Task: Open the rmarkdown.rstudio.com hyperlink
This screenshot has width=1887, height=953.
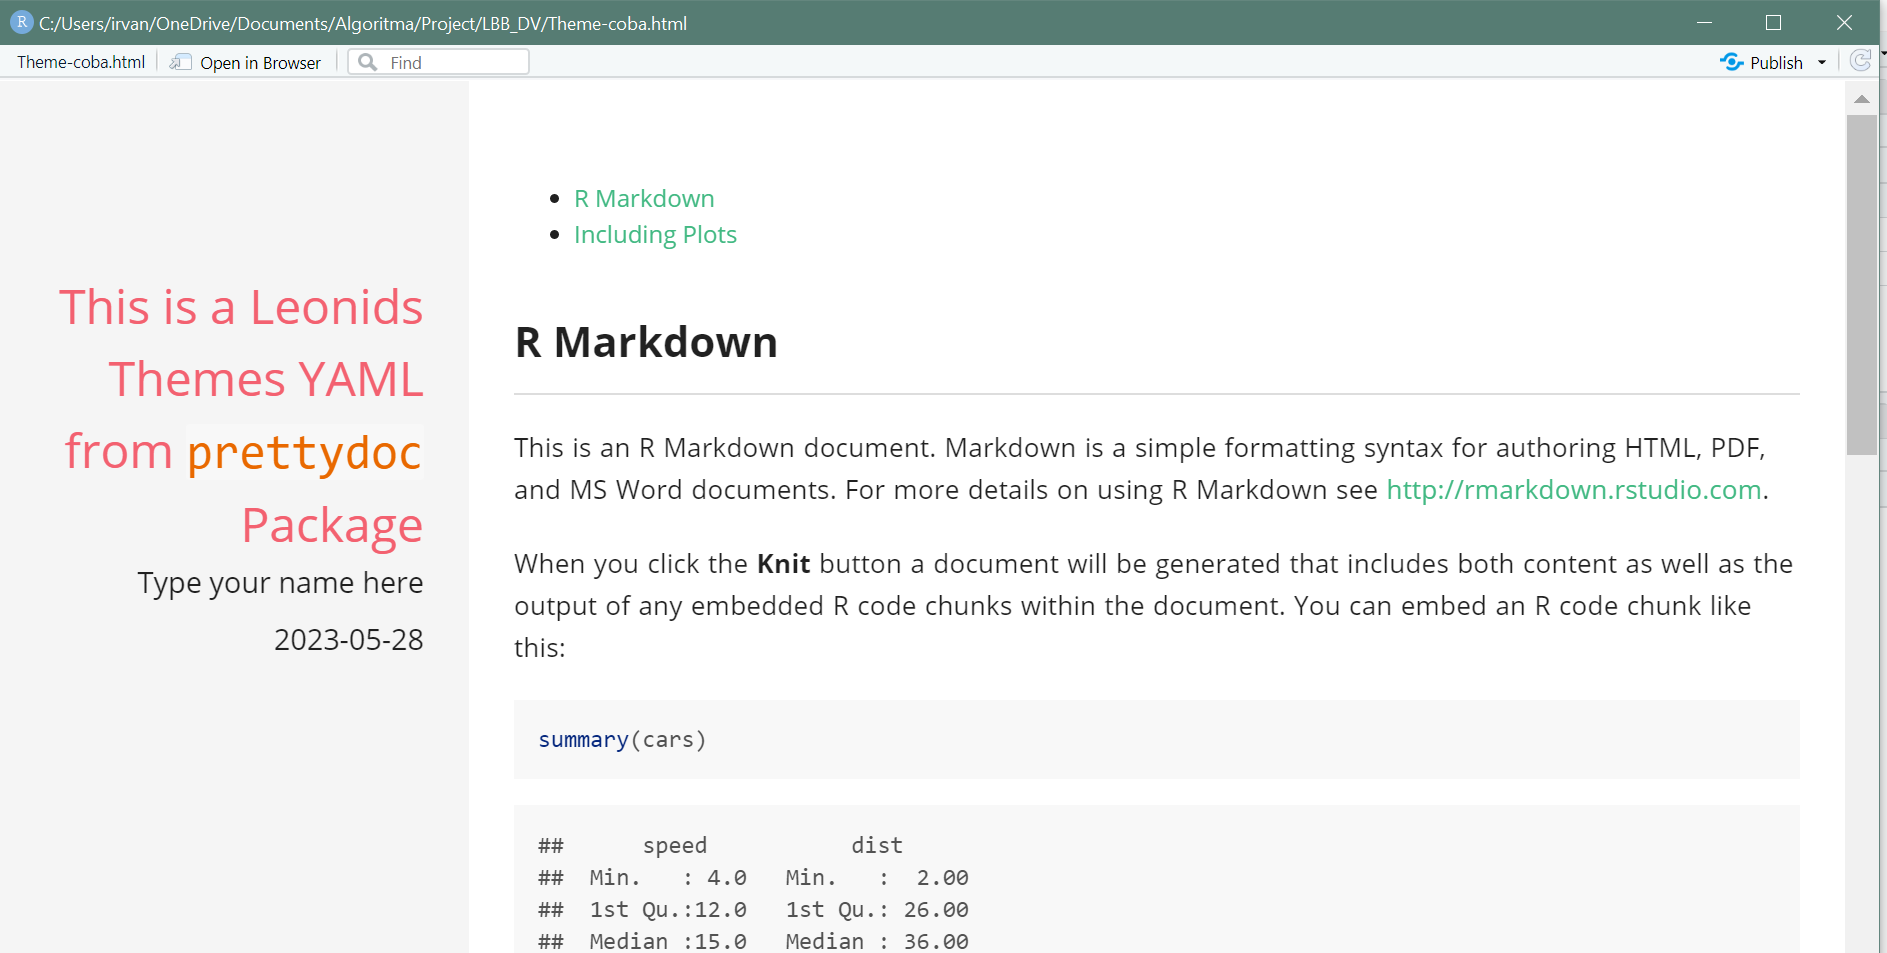Action: point(1573,490)
